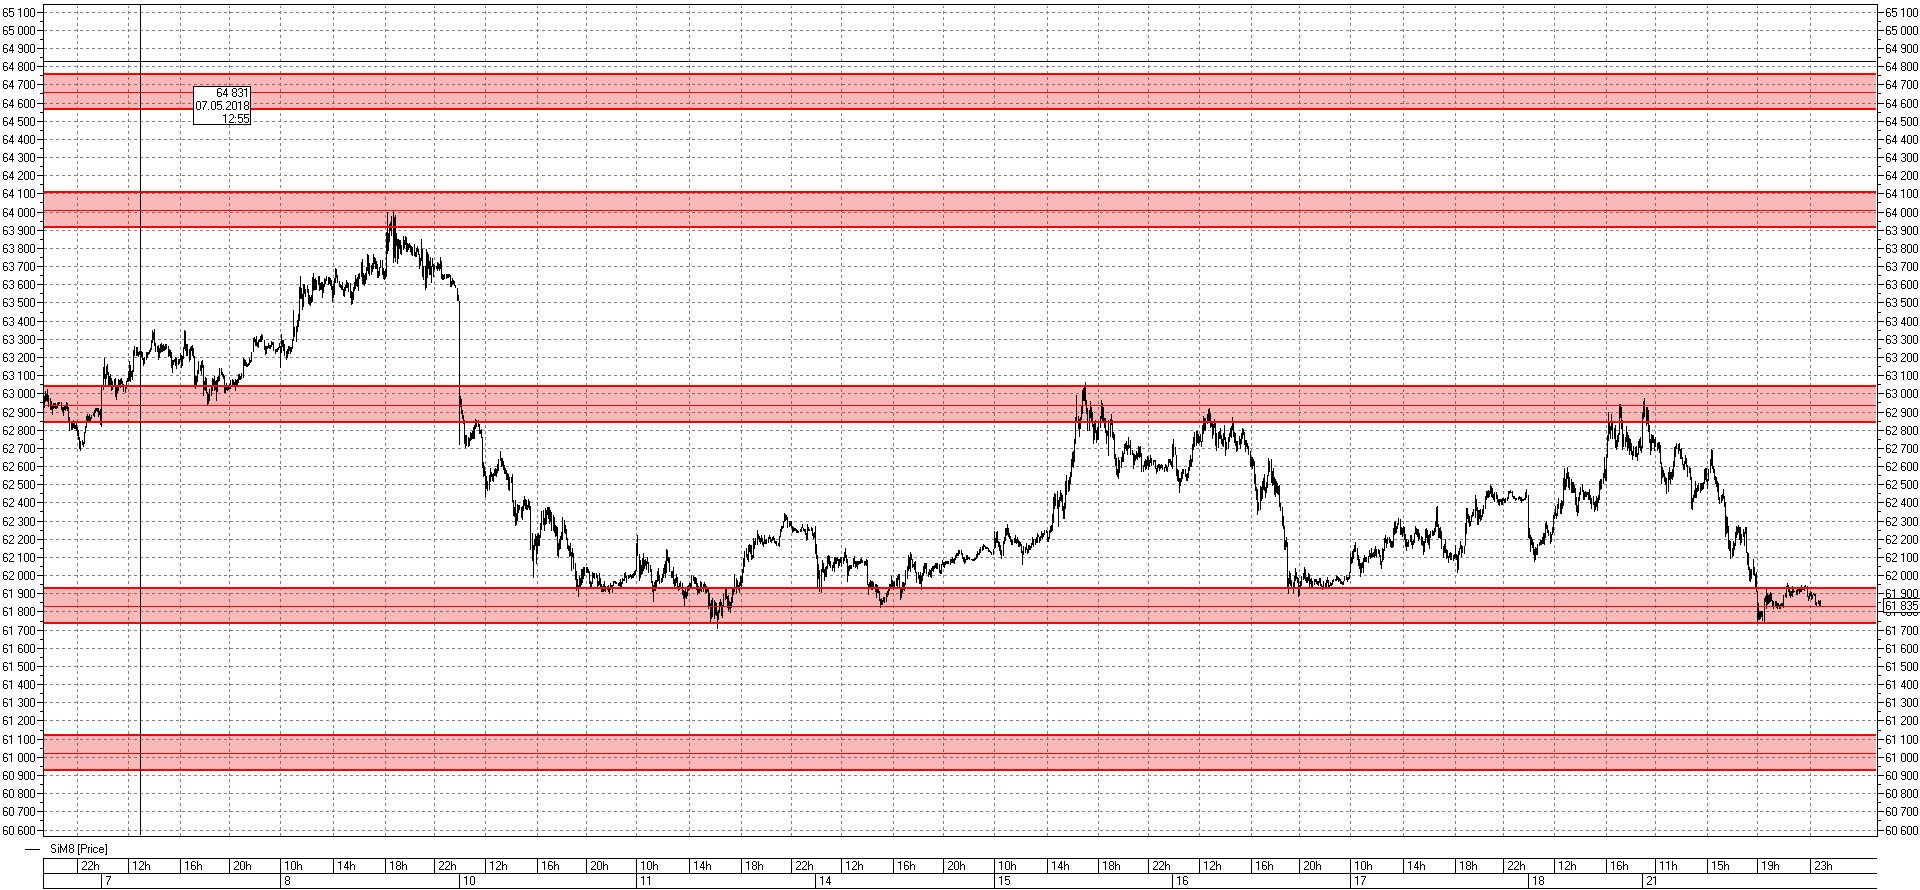1920x890 pixels.
Task: Click date label 8 on the time axis
Action: [287, 881]
